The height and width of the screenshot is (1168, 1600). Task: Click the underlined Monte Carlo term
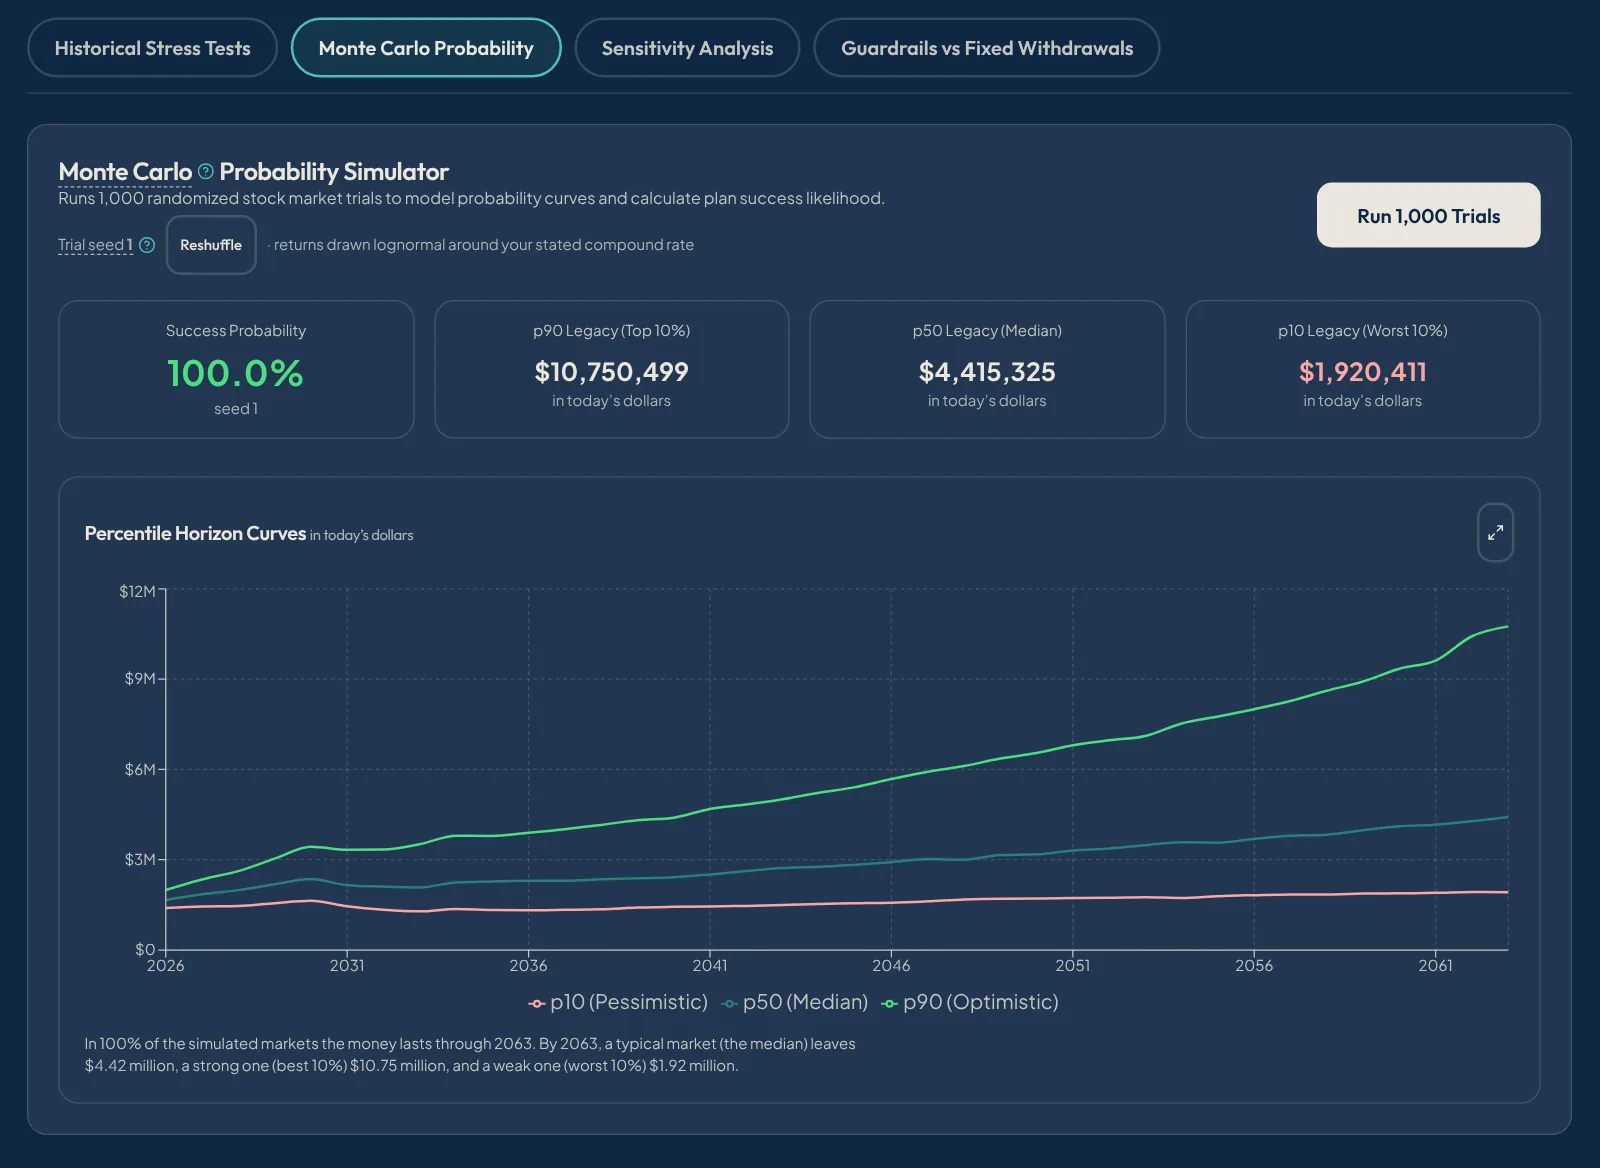125,172
